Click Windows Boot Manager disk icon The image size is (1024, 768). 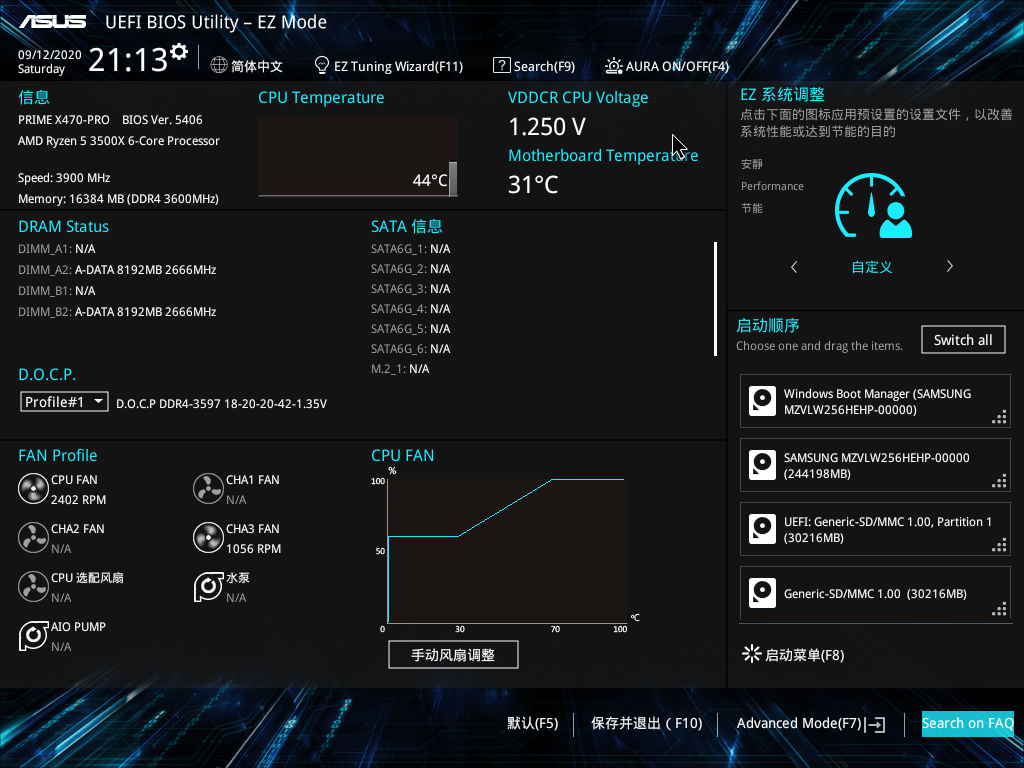762,401
